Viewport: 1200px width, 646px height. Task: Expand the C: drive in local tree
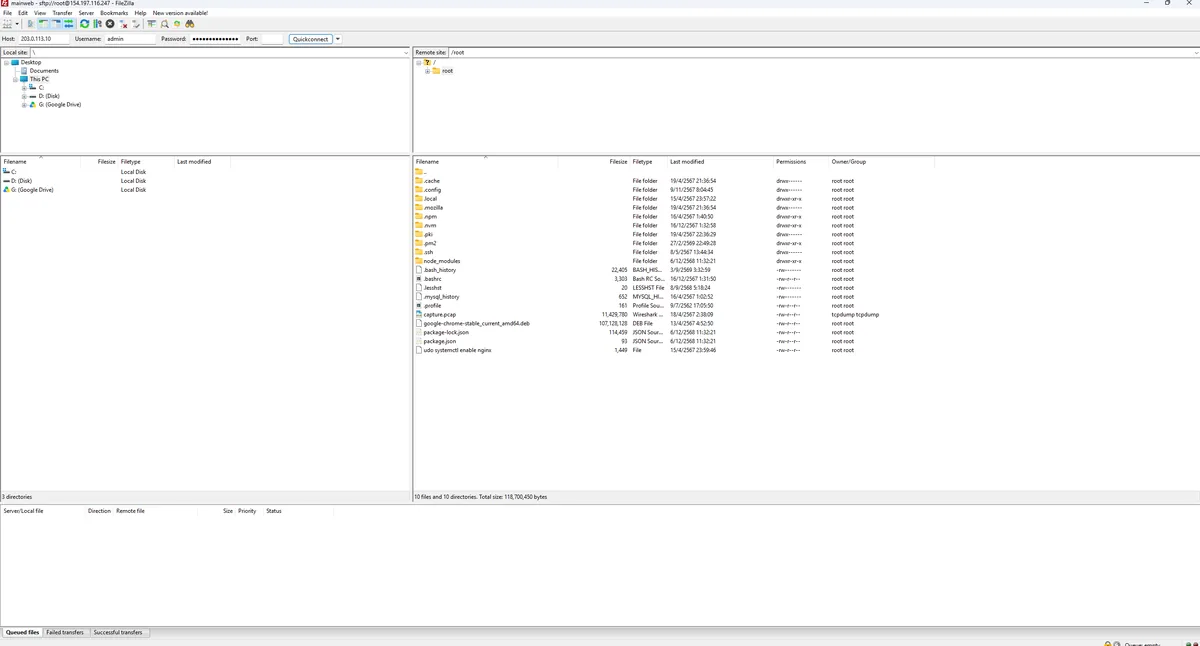[x=24, y=88]
